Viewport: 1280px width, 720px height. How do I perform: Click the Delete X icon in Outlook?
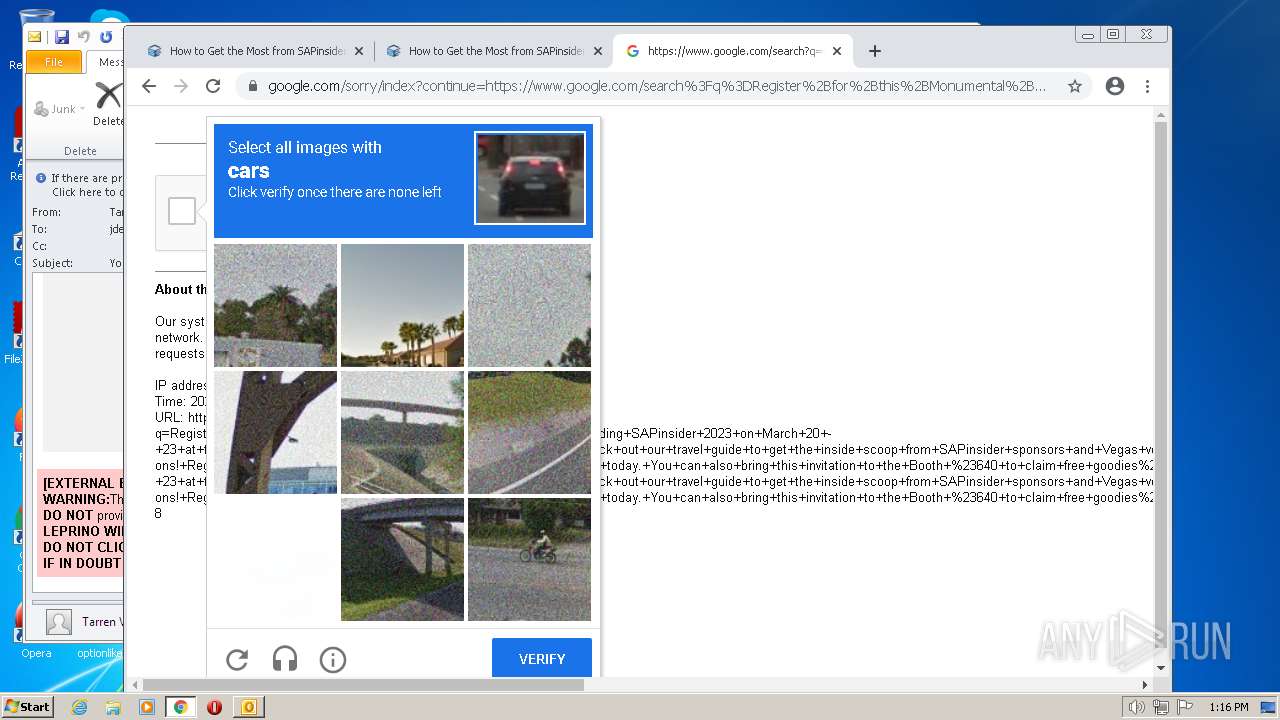(108, 96)
